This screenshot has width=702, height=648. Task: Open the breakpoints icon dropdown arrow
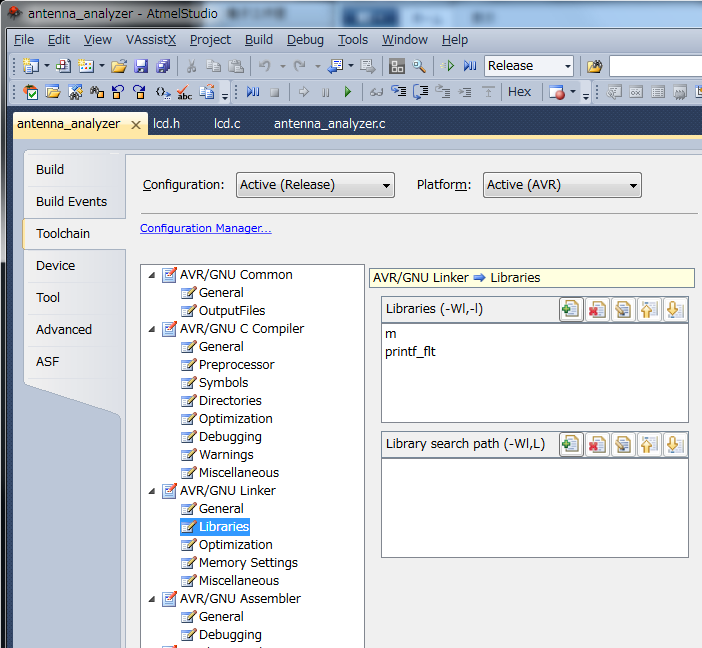(x=573, y=92)
